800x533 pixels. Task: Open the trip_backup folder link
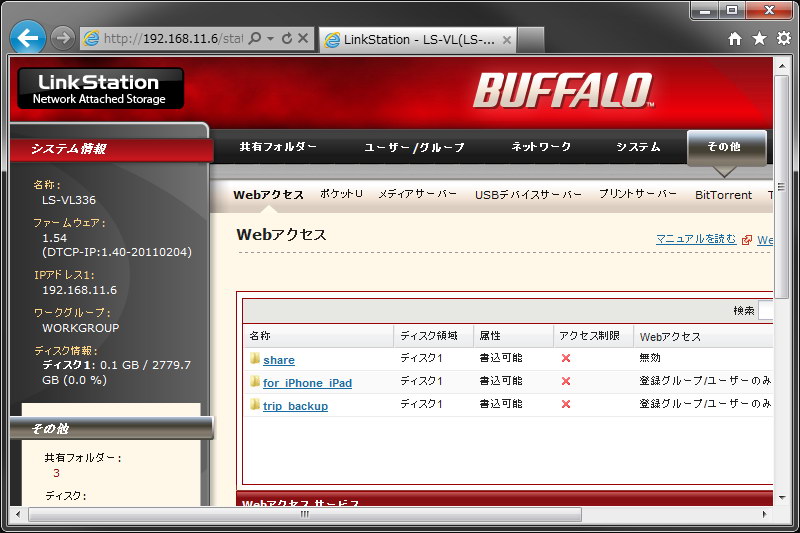(x=295, y=406)
